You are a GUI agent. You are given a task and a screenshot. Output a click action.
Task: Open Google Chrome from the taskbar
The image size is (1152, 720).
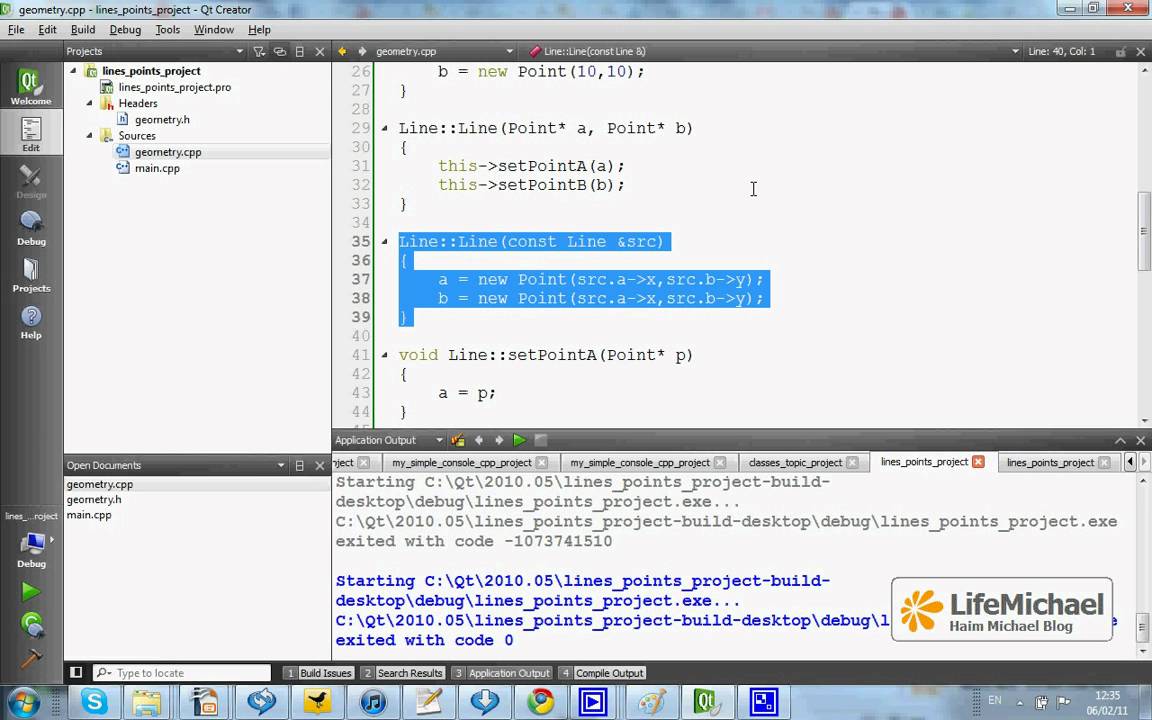pos(541,702)
